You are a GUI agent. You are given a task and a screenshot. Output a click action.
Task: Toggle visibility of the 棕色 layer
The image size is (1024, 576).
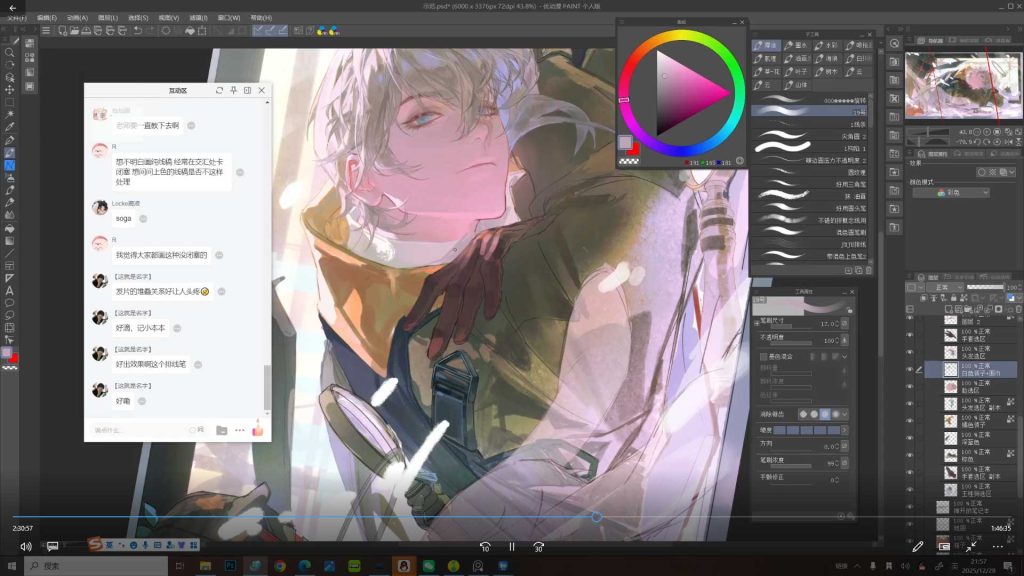(910, 455)
